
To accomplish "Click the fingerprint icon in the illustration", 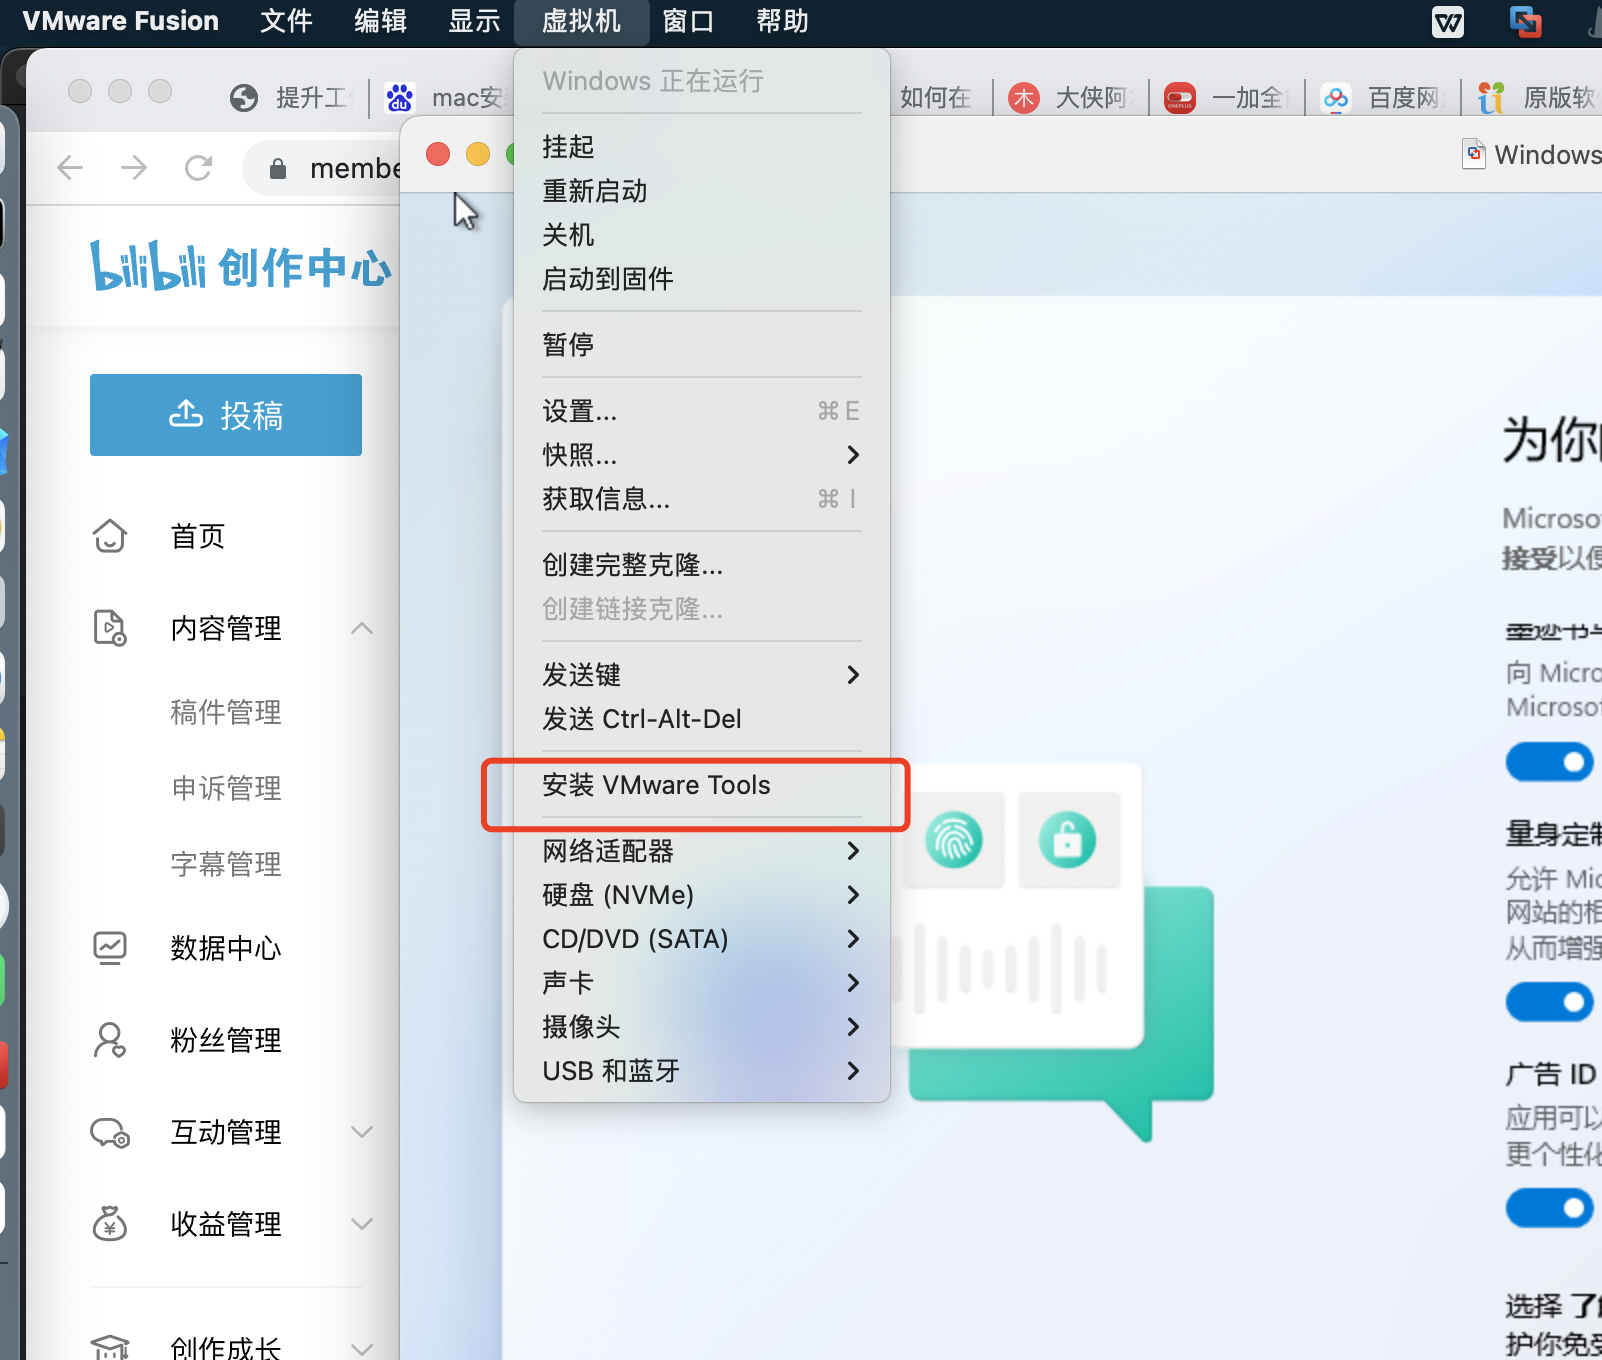I will click(x=954, y=840).
